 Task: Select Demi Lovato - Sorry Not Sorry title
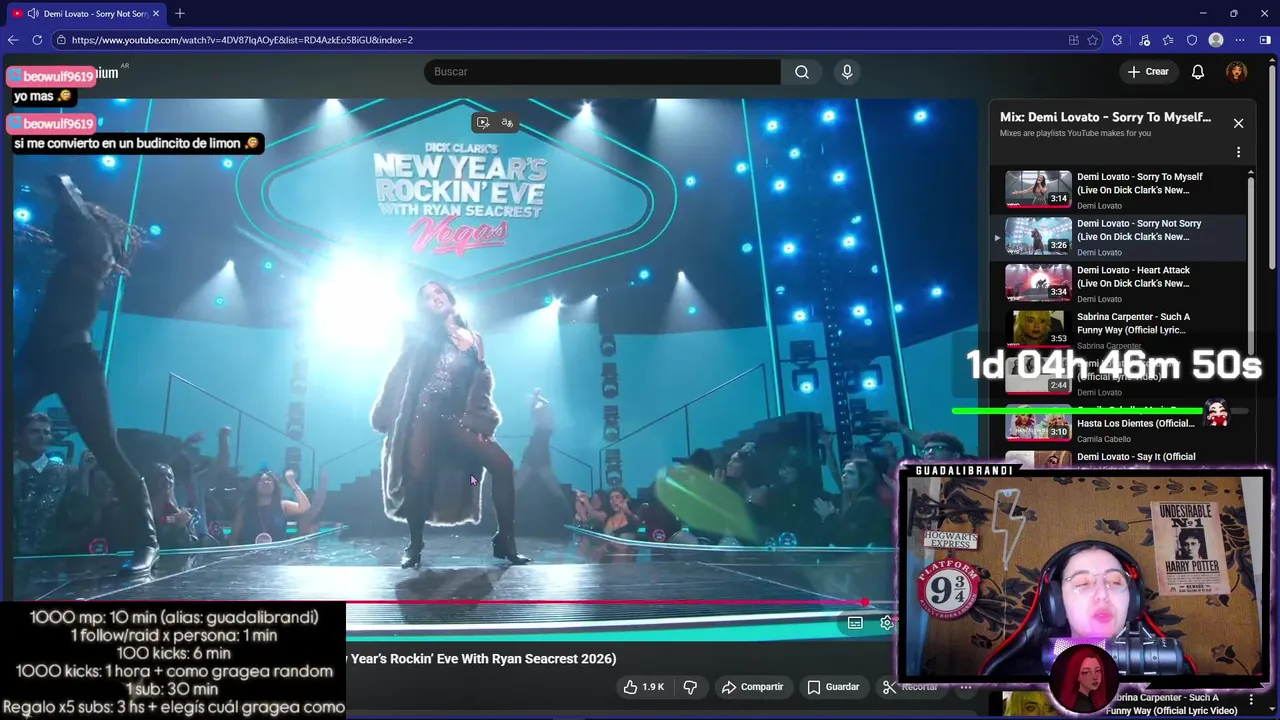(1139, 230)
